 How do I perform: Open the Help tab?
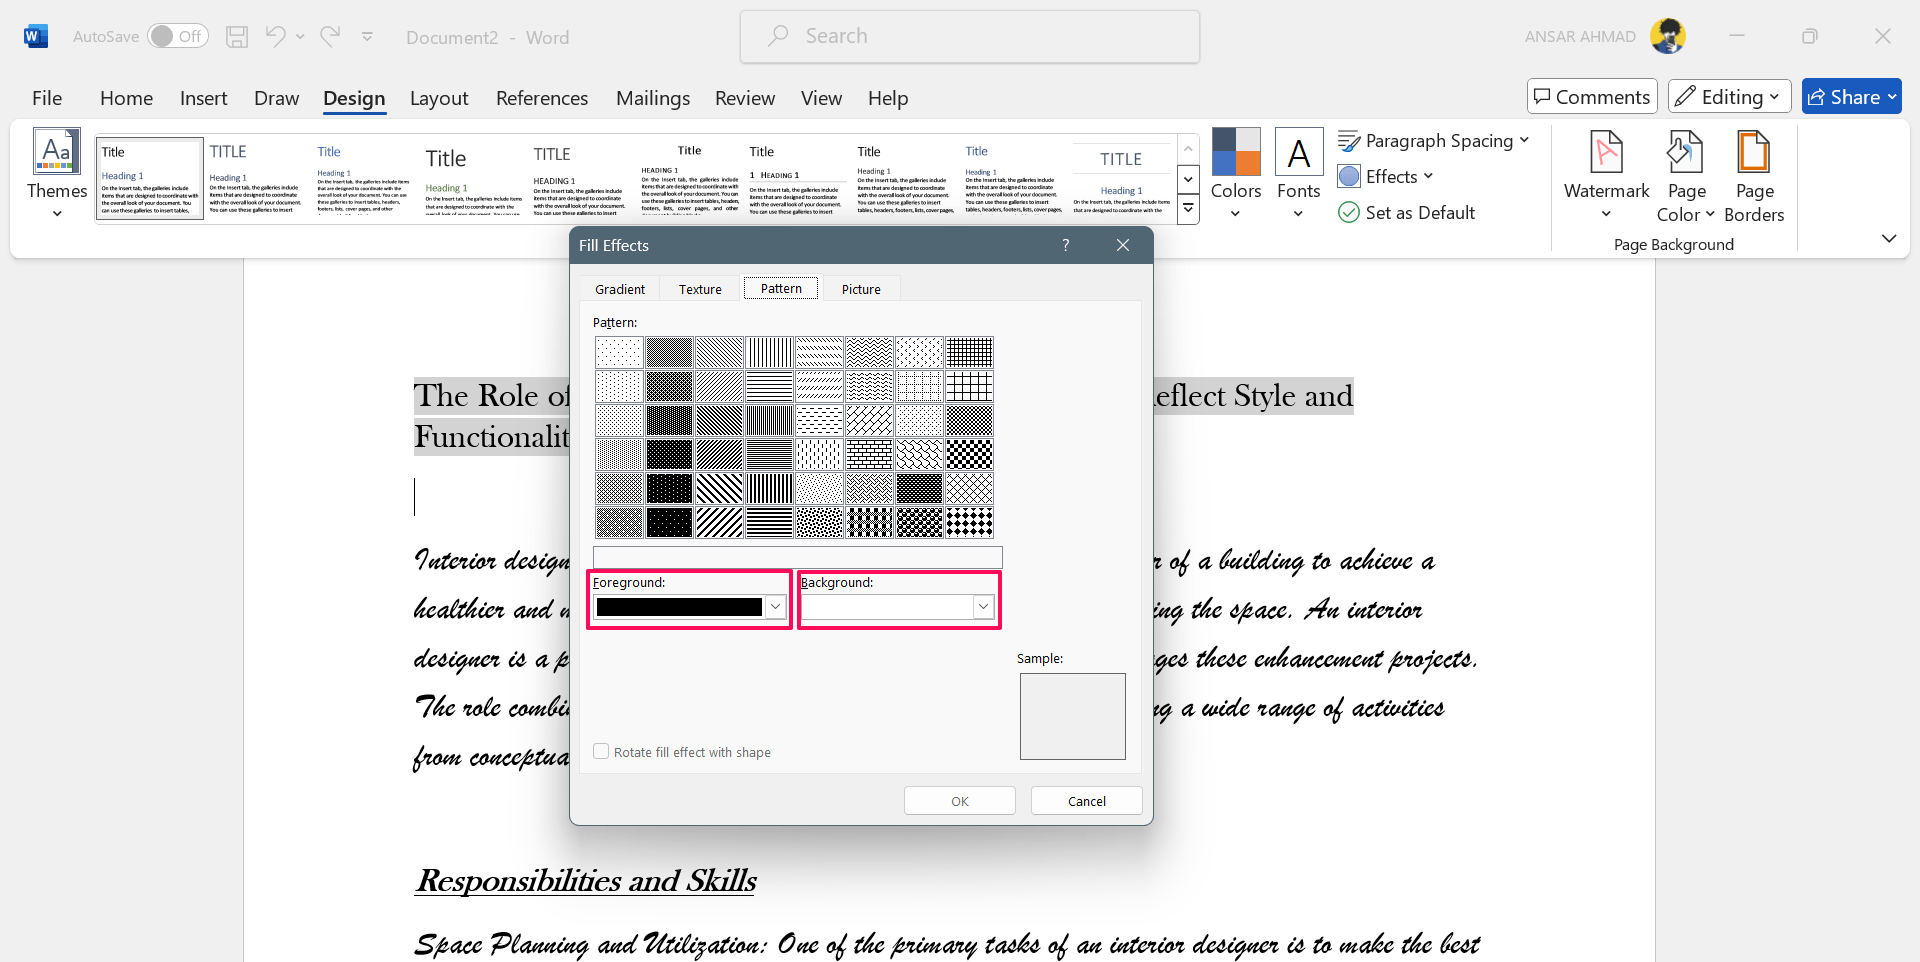(x=888, y=98)
